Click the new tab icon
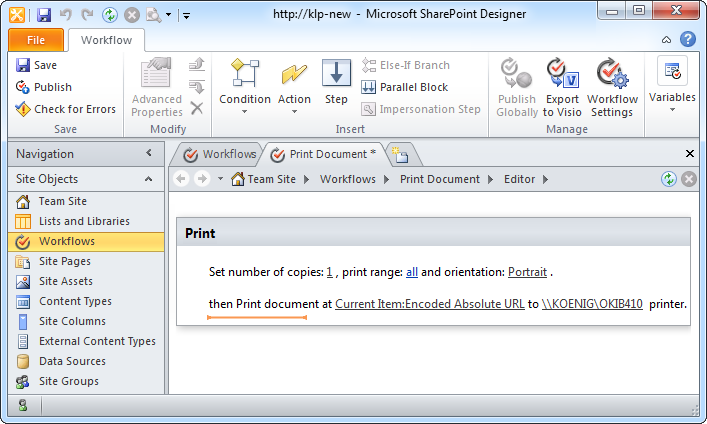 [400, 155]
